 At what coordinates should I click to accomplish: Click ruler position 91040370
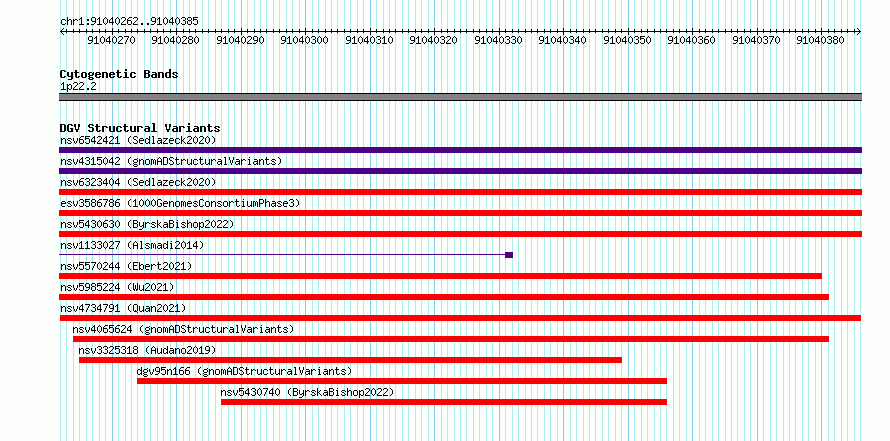coord(756,40)
